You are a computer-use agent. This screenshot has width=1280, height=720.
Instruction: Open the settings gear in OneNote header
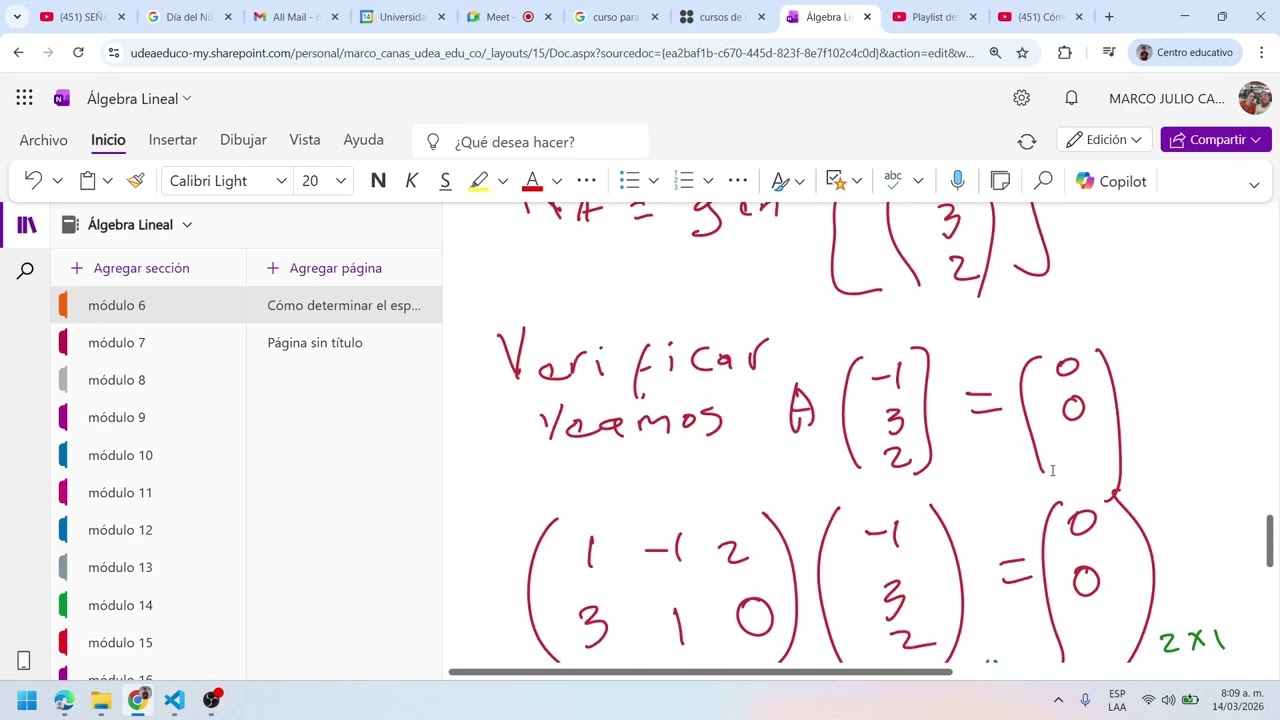[x=1021, y=98]
